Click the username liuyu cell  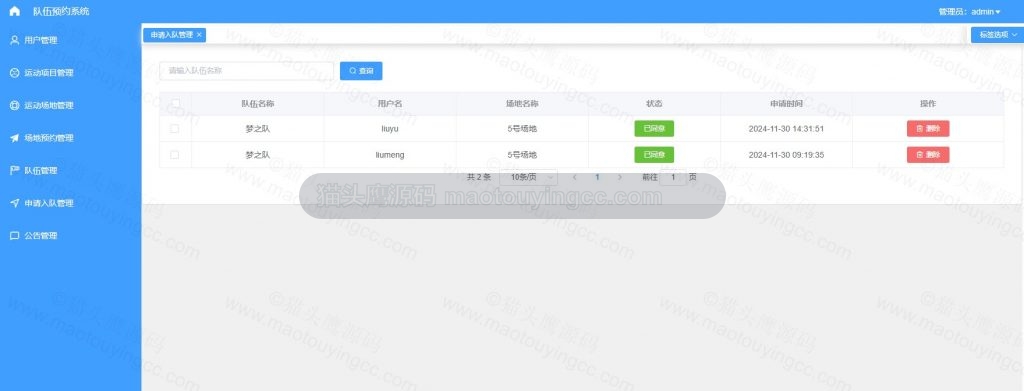[x=390, y=129]
